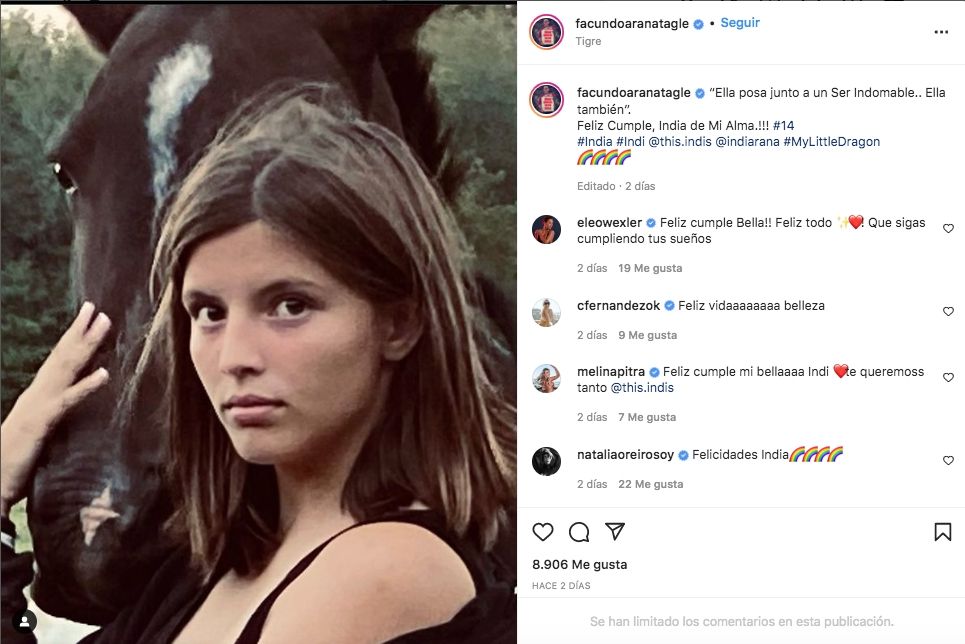965x644 pixels.
Task: Open the Tigre location link
Action: pyautogui.click(x=588, y=42)
